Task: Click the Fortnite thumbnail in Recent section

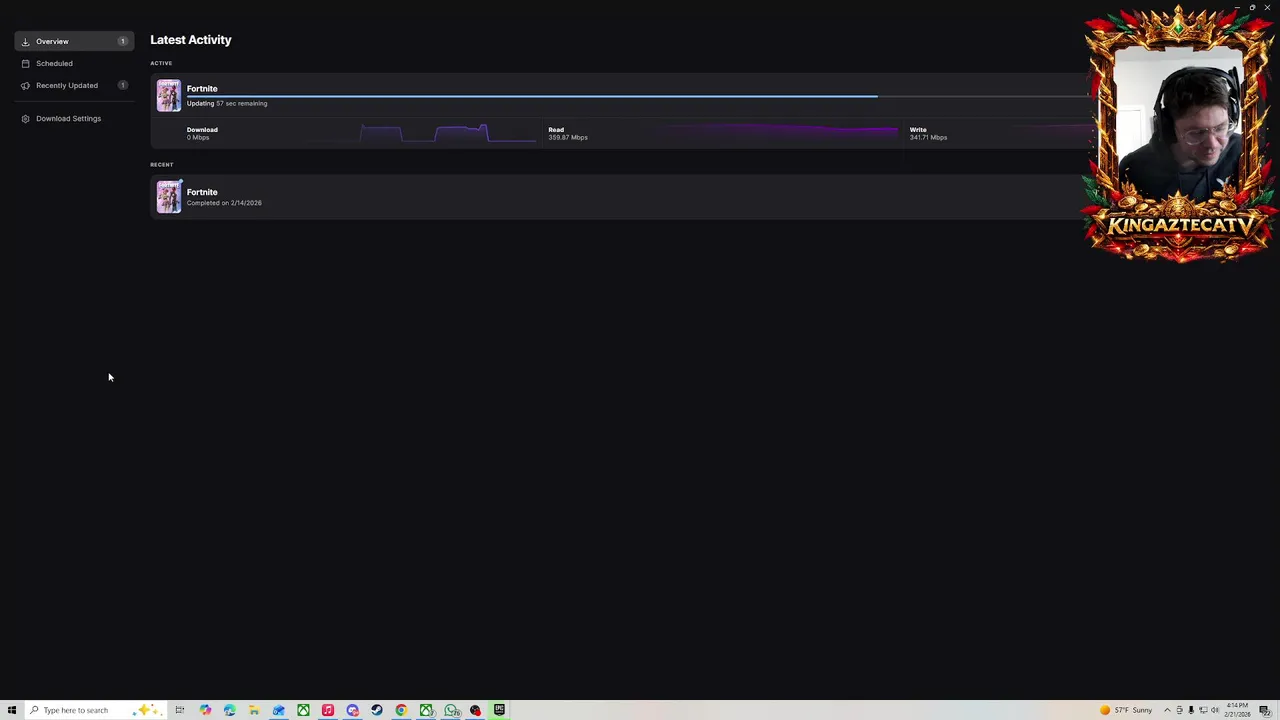Action: 168,196
